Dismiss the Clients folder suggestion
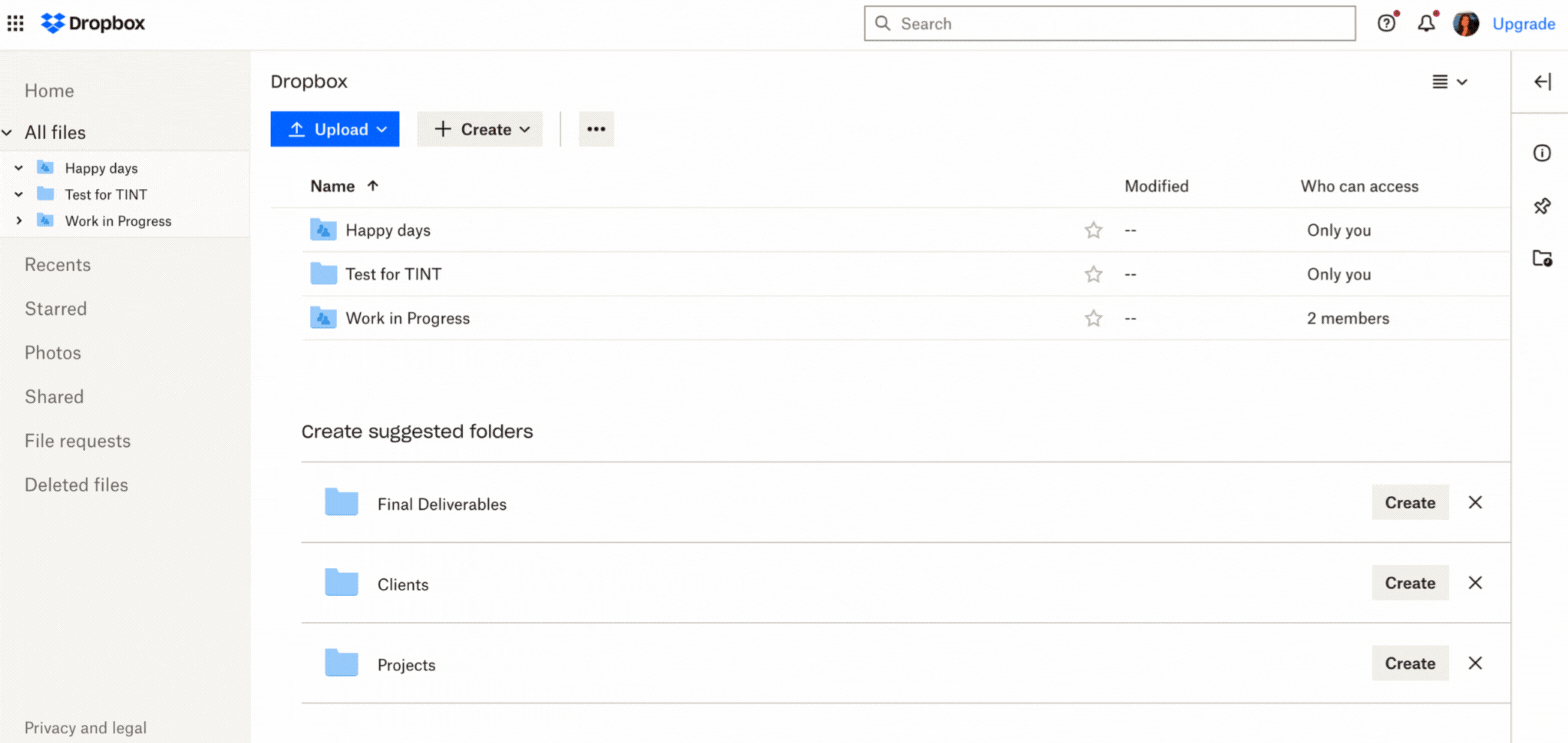The height and width of the screenshot is (743, 1568). point(1475,583)
